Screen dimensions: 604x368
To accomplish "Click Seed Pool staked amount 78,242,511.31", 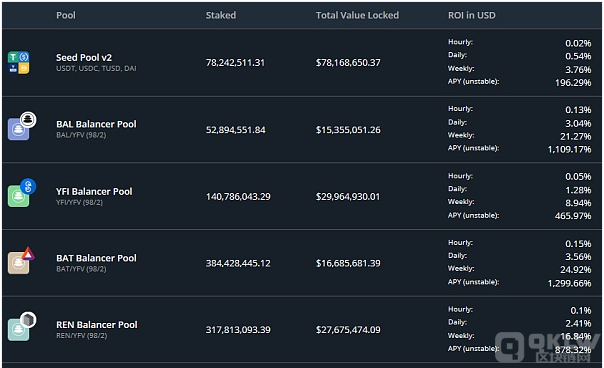I will [235, 62].
